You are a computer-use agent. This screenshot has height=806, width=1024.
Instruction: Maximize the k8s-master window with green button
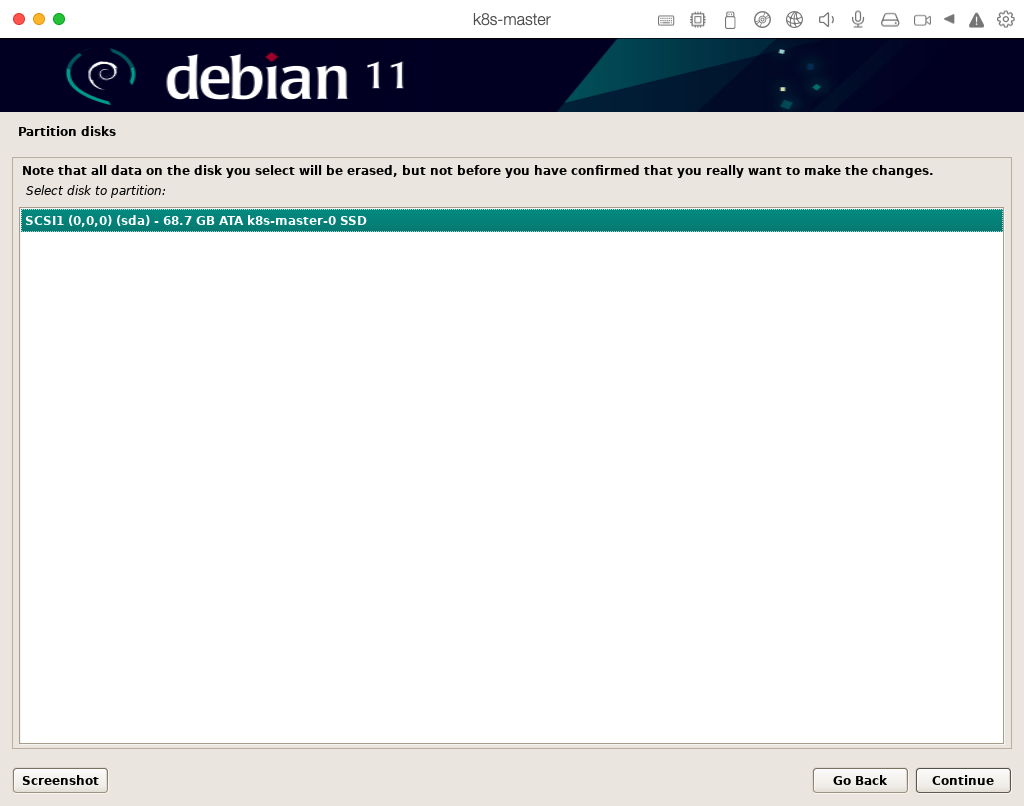59,19
